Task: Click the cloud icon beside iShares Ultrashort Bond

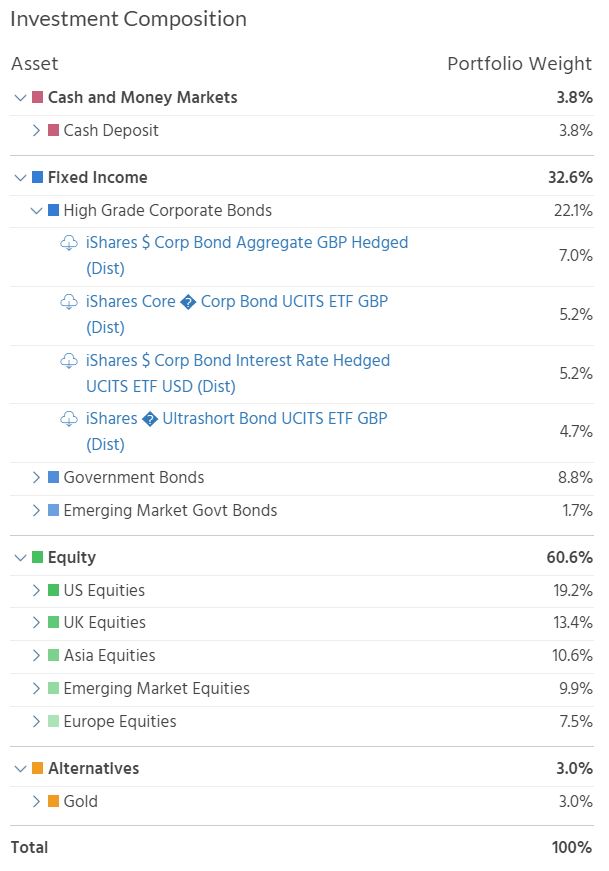Action: click(x=69, y=419)
